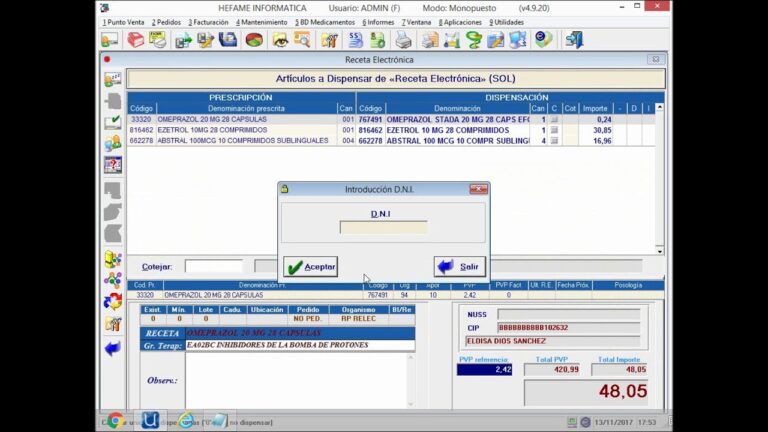This screenshot has width=768, height=432.
Task: Click the document with pencil toolbar icon
Action: click(205, 40)
